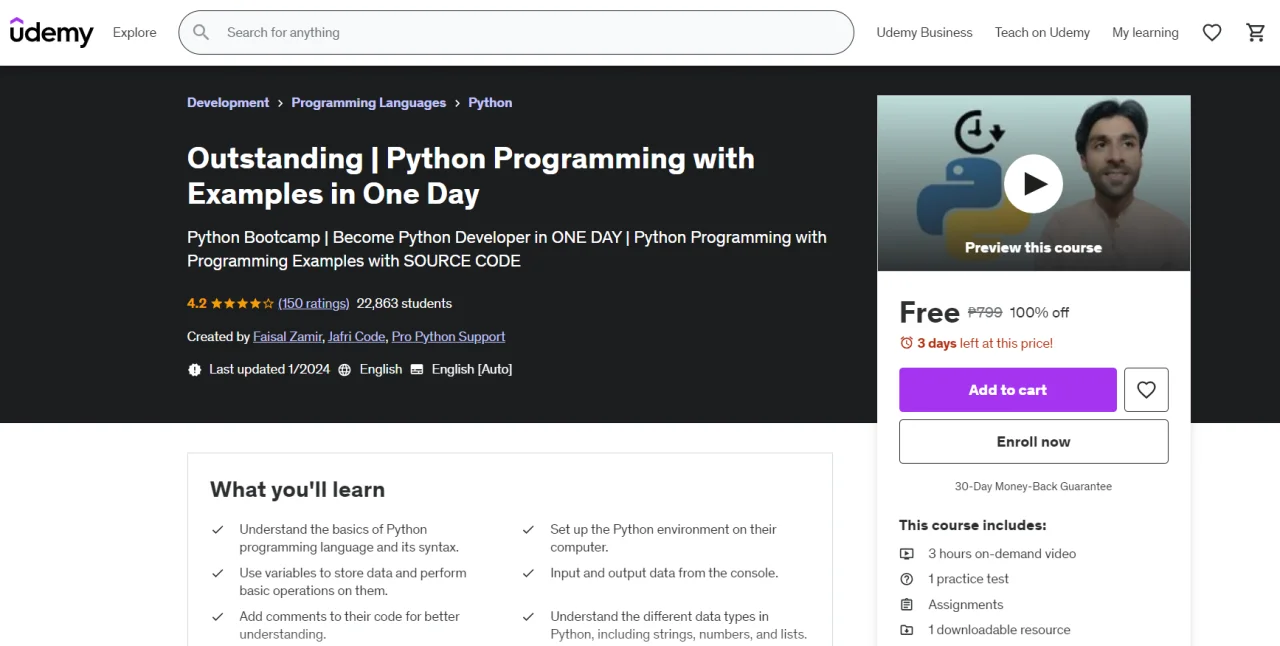
Task: Click checkmark beside 'Use variables to store data'
Action: [x=218, y=574]
